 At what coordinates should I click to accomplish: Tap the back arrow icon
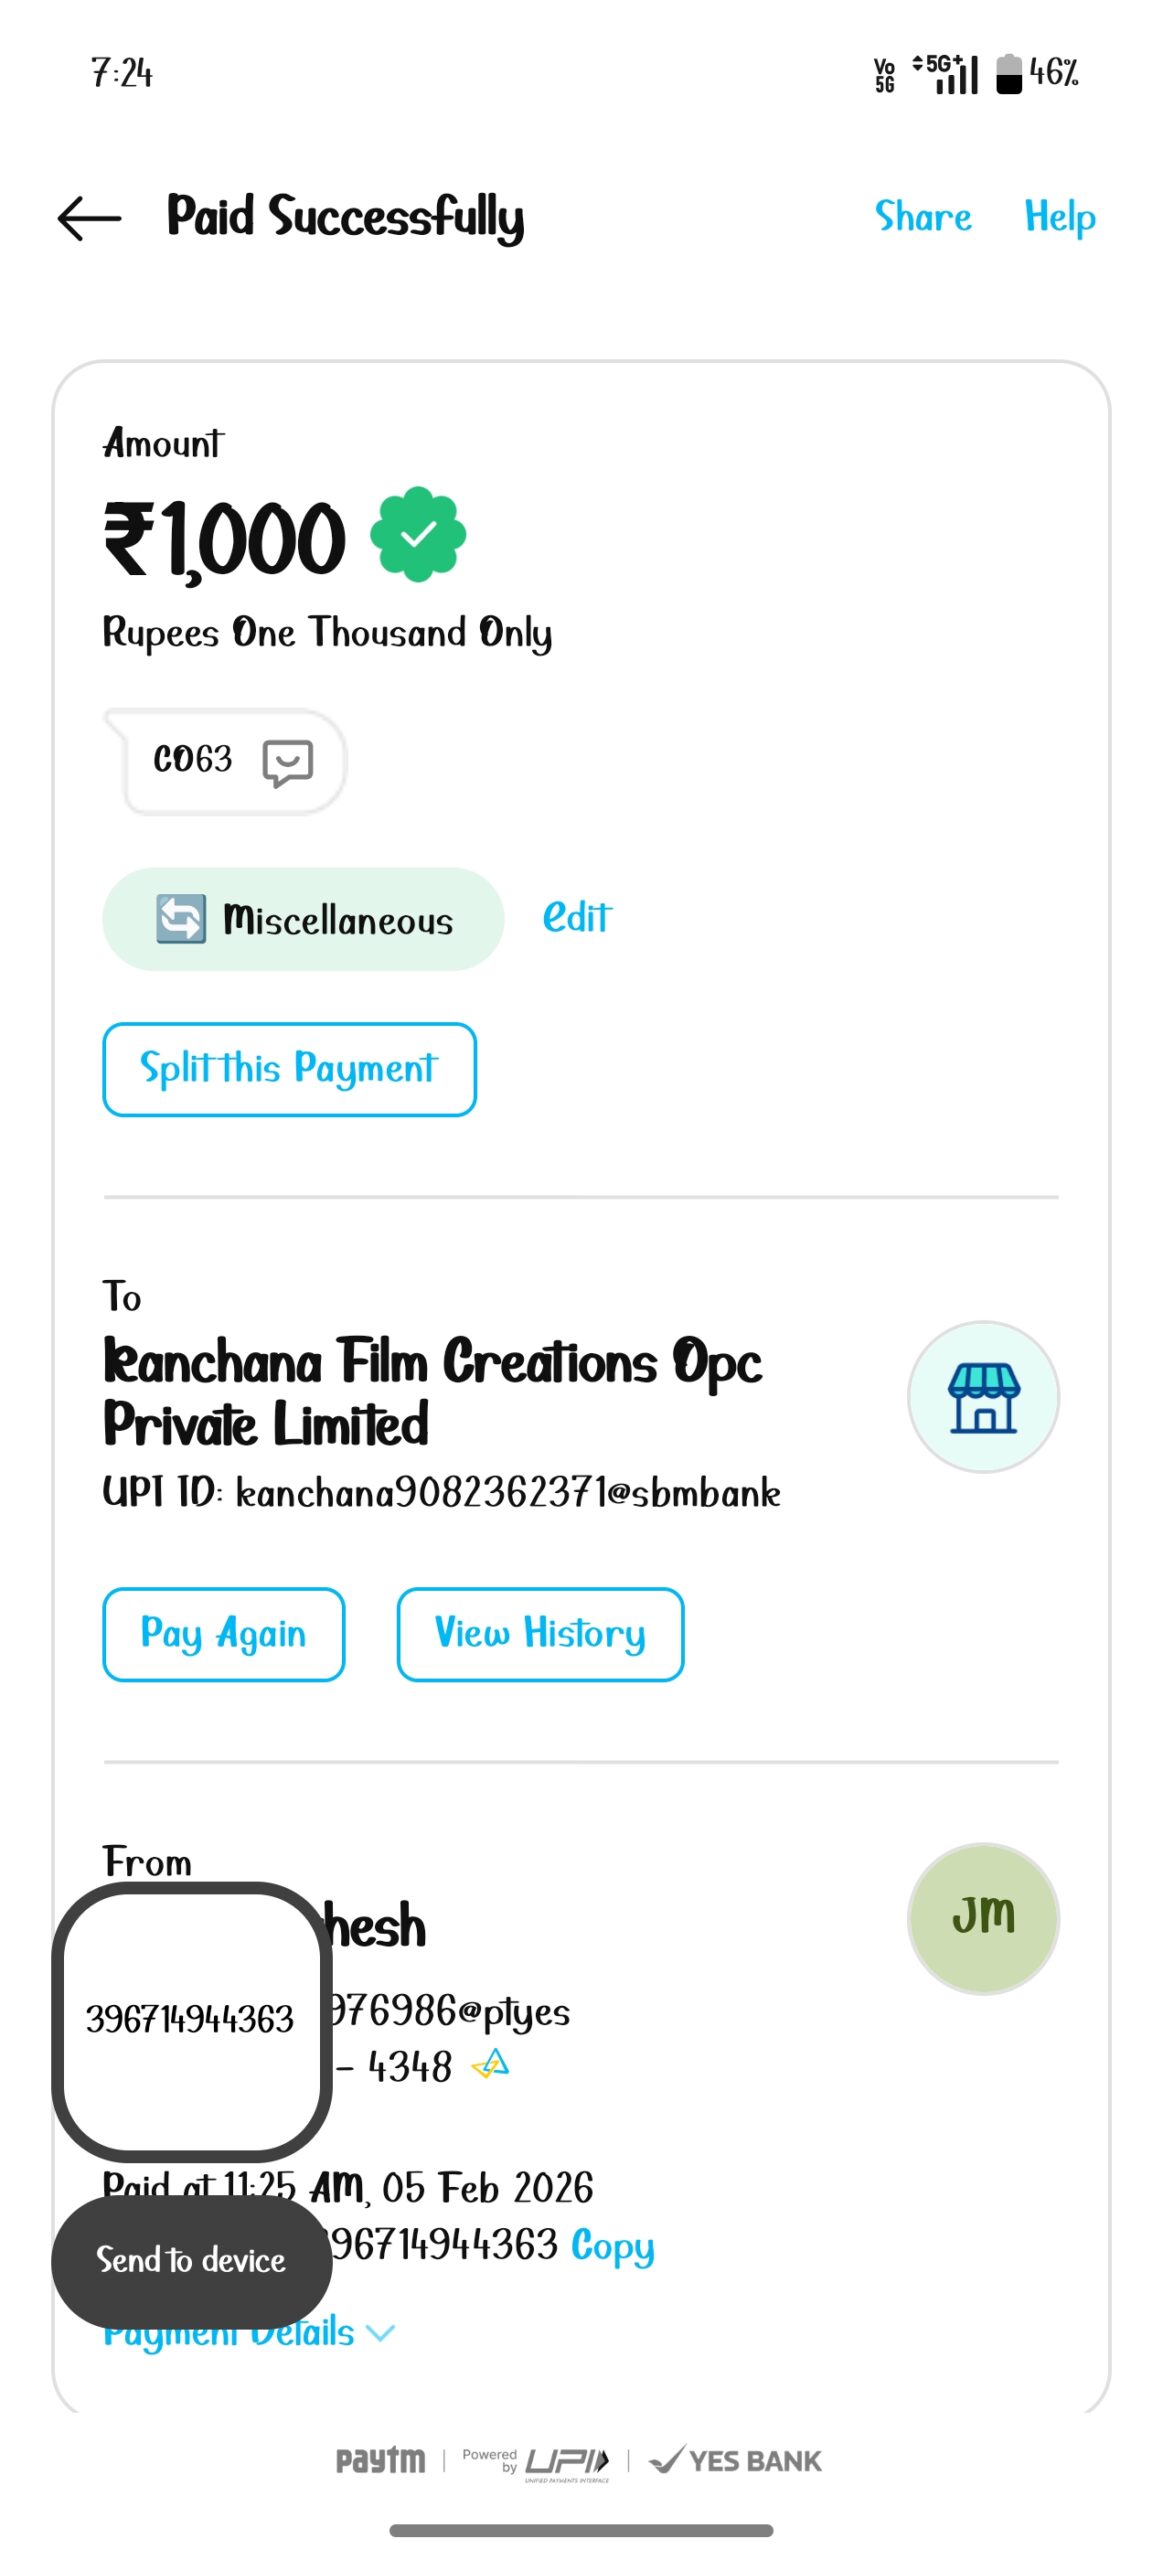(x=89, y=218)
